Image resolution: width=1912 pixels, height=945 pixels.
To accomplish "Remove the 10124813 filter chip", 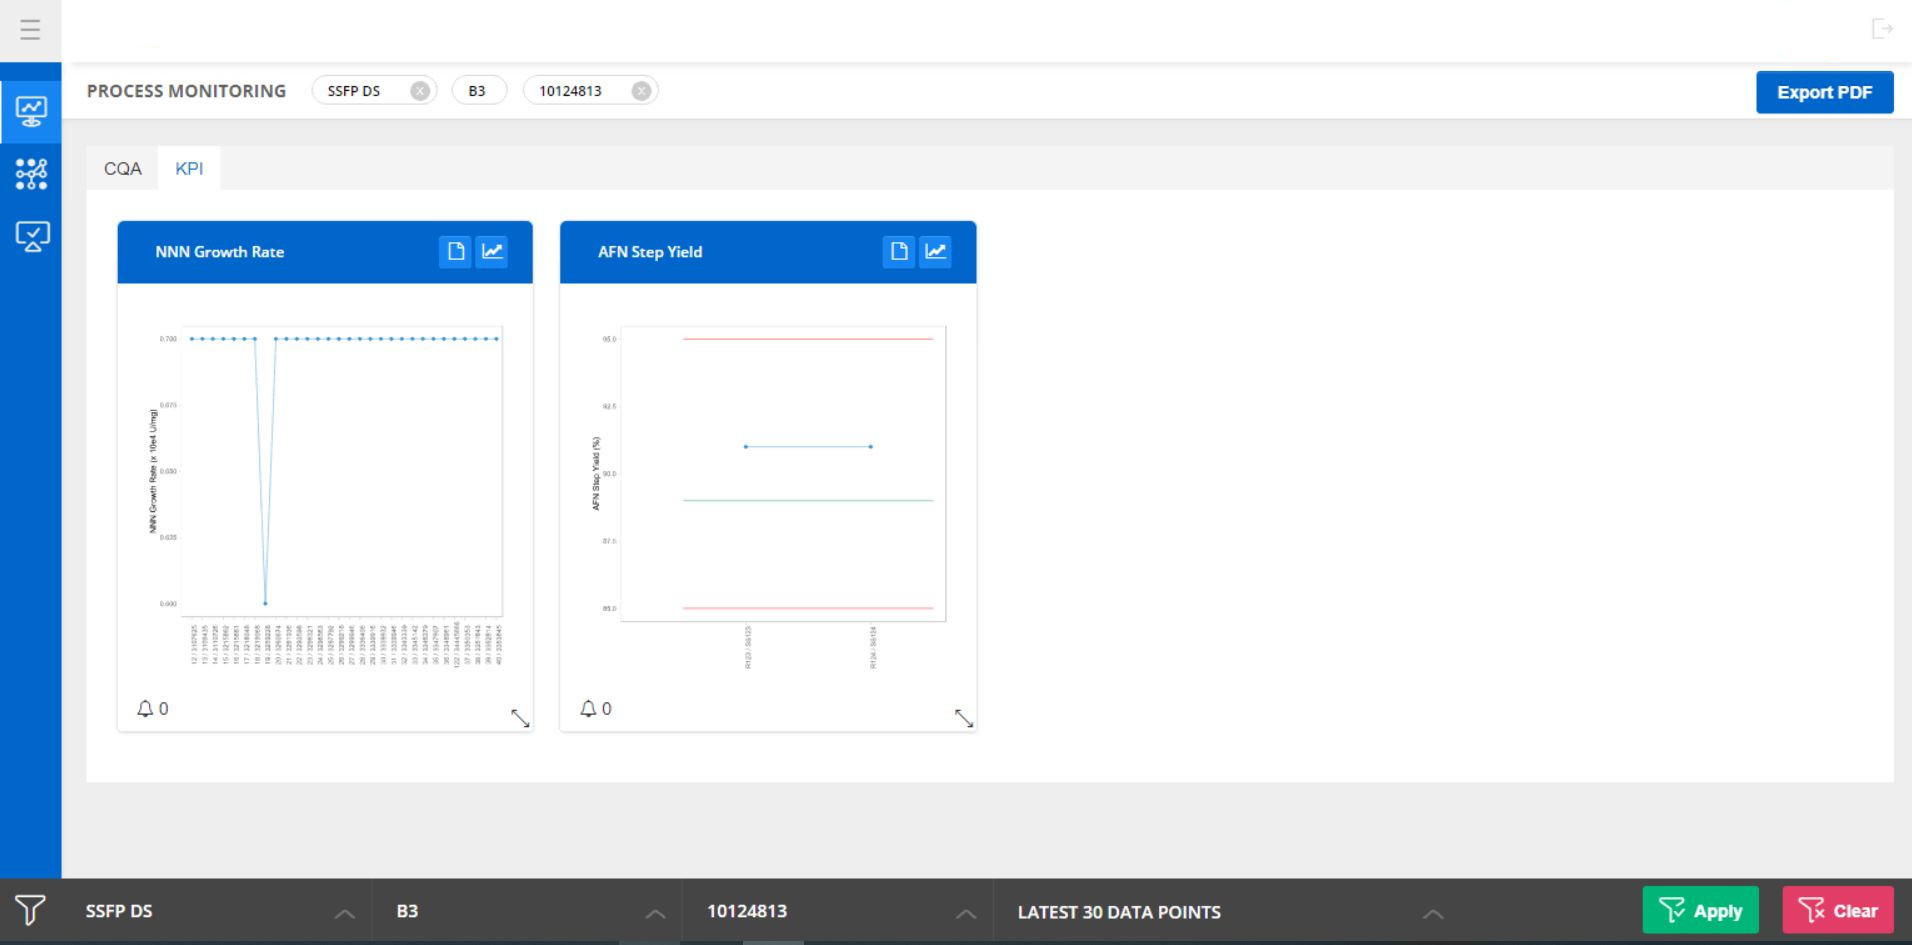I will (x=641, y=91).
